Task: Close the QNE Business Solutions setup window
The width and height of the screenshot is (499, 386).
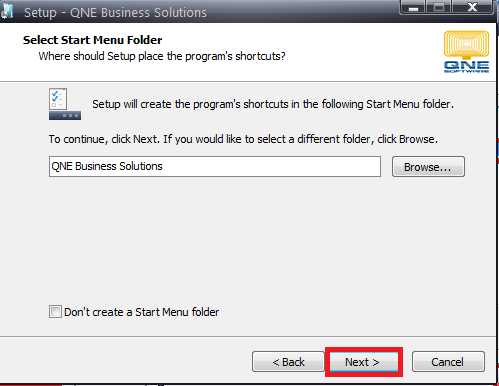Action: [x=472, y=7]
